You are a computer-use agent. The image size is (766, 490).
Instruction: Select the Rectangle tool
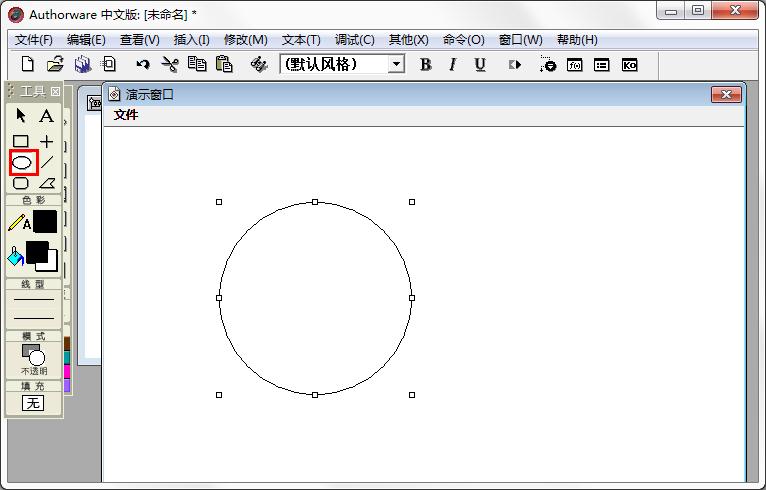[x=21, y=141]
